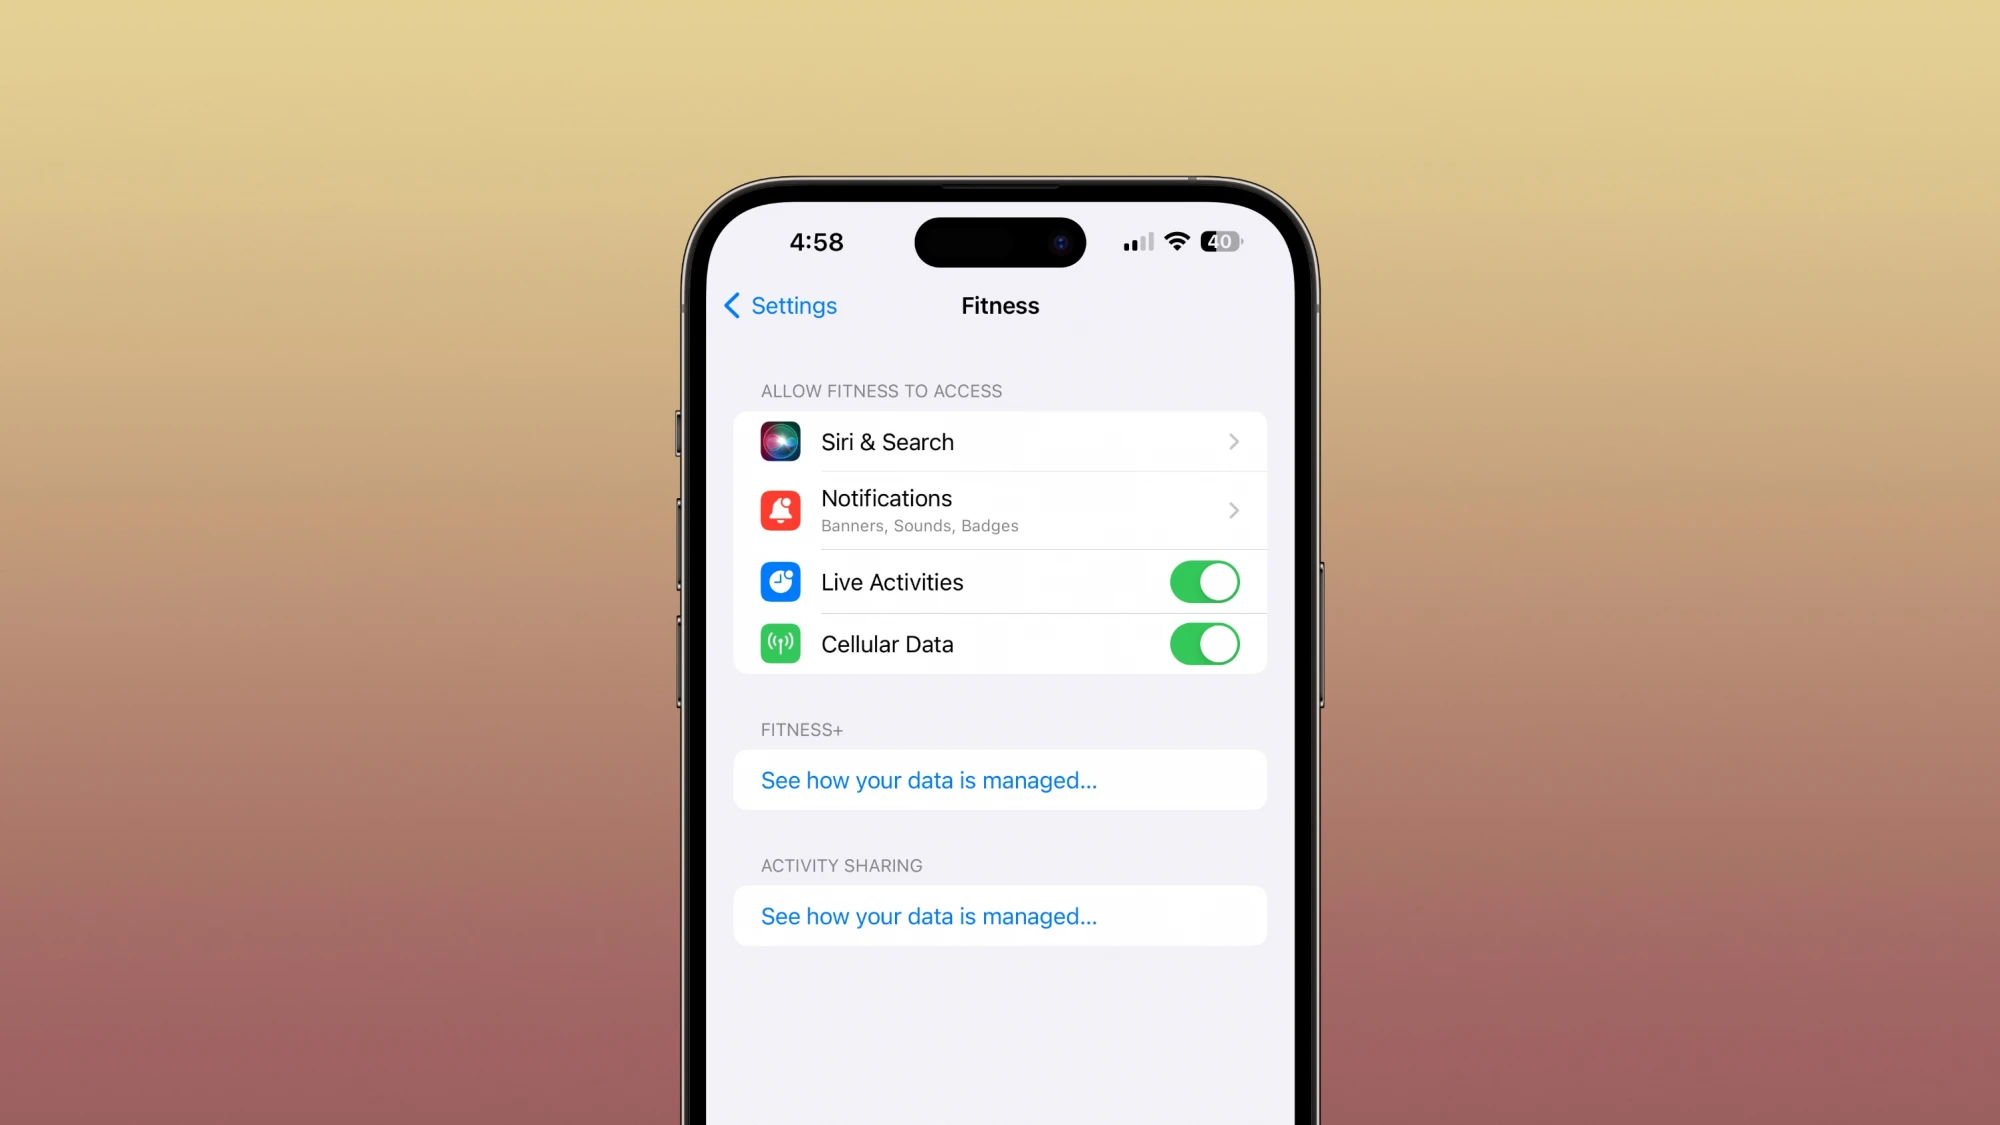
Task: Select Live Activities icon in settings
Action: click(x=779, y=581)
